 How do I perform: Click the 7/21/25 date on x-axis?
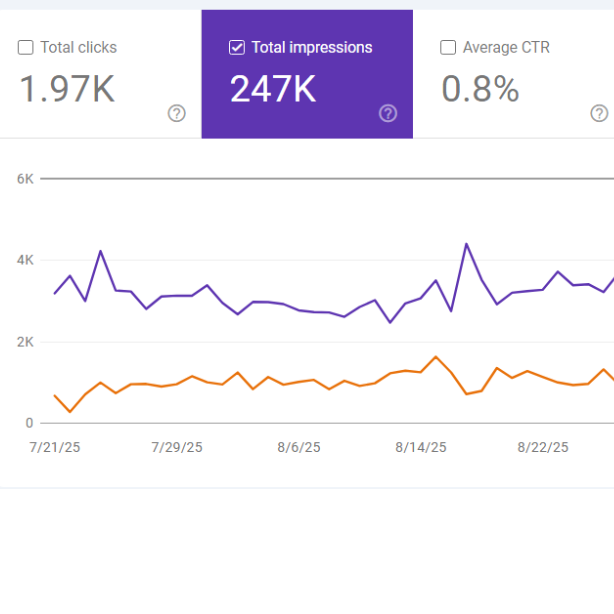click(x=55, y=448)
